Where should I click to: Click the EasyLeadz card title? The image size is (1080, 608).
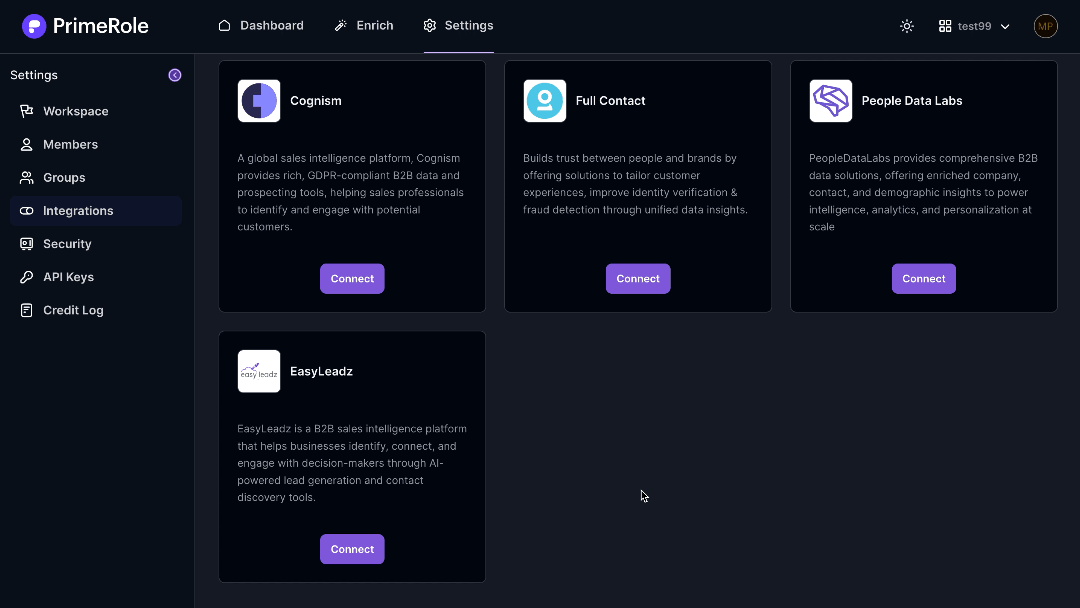[321, 371]
